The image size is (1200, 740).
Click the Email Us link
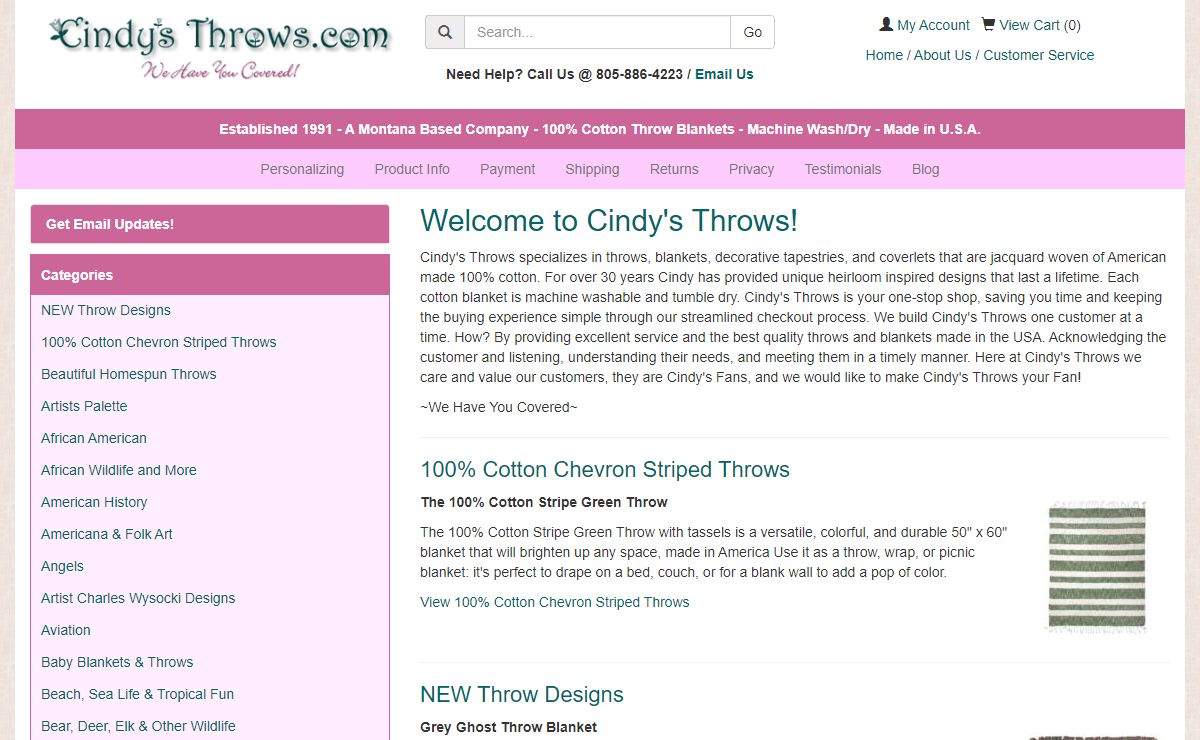724,74
